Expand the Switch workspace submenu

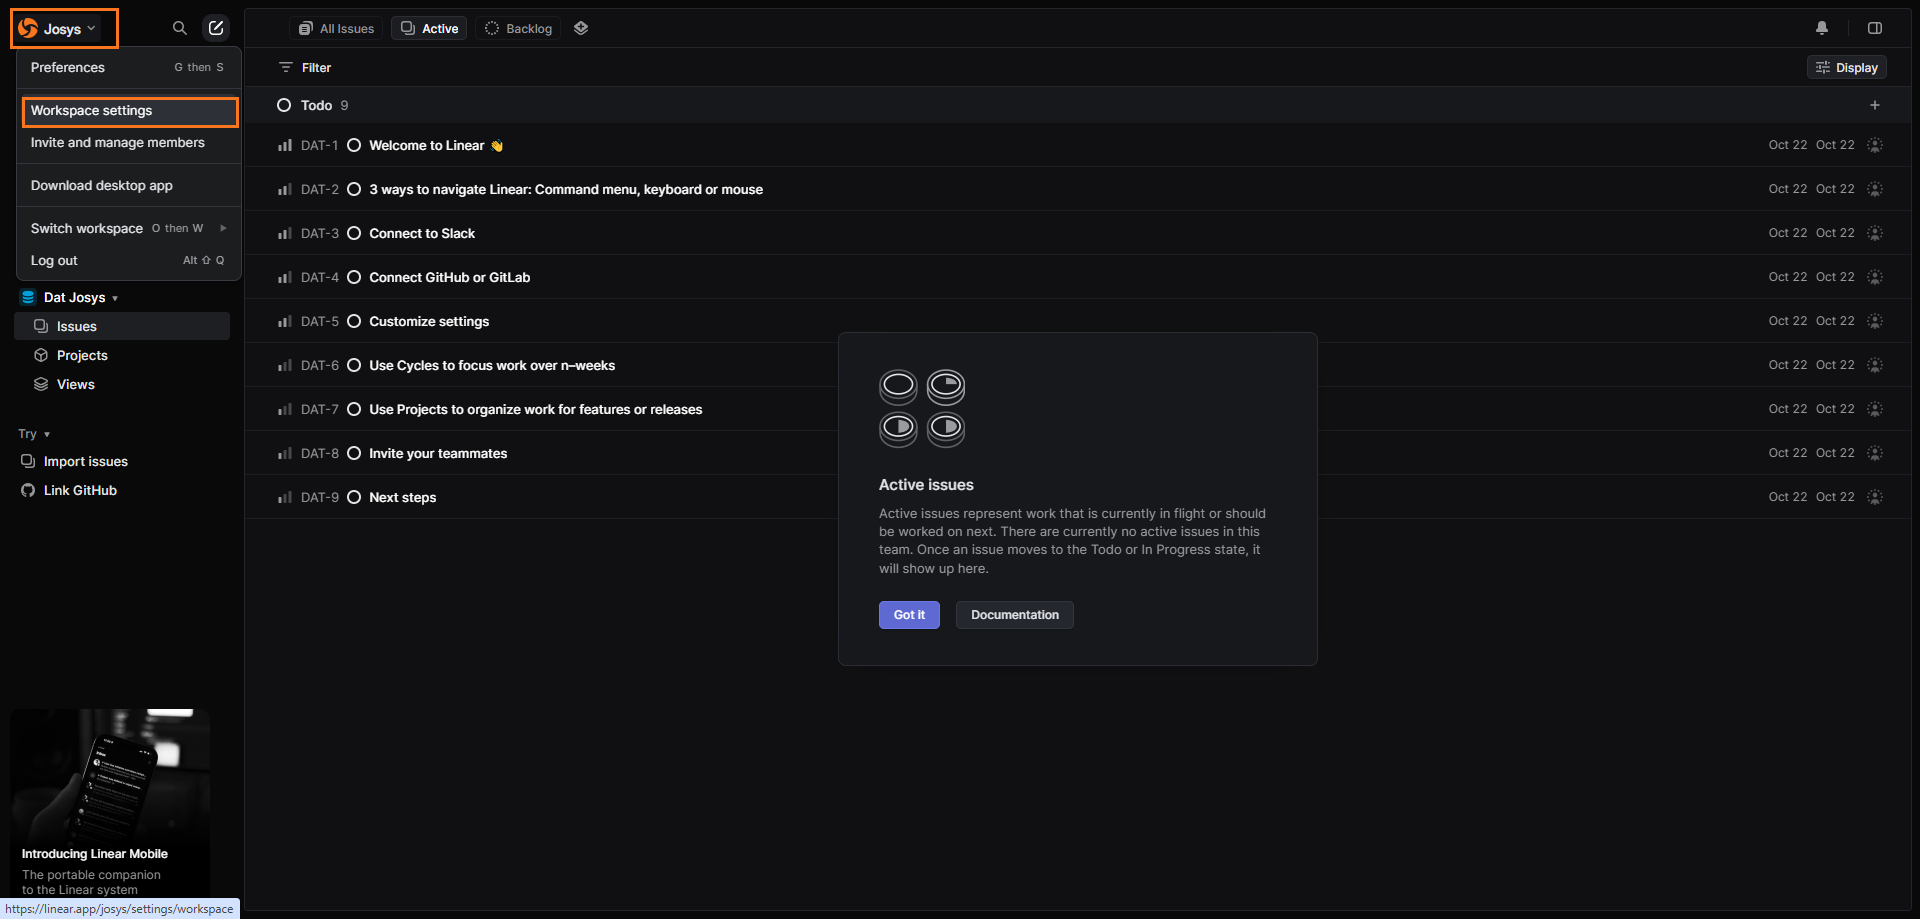pyautogui.click(x=129, y=228)
